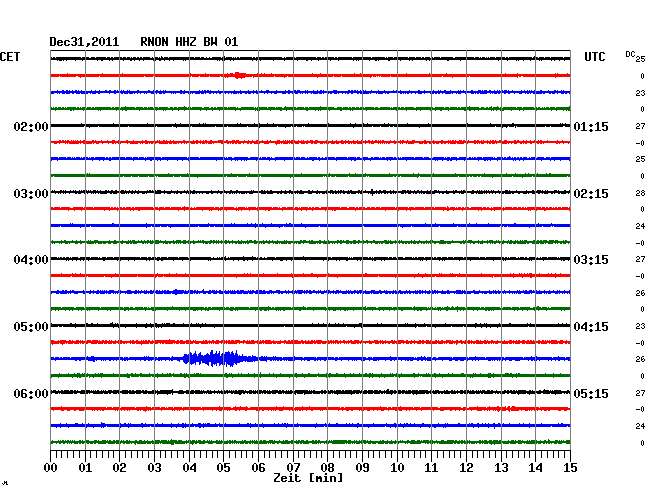Pick minute 03 on the time axis

click(154, 468)
